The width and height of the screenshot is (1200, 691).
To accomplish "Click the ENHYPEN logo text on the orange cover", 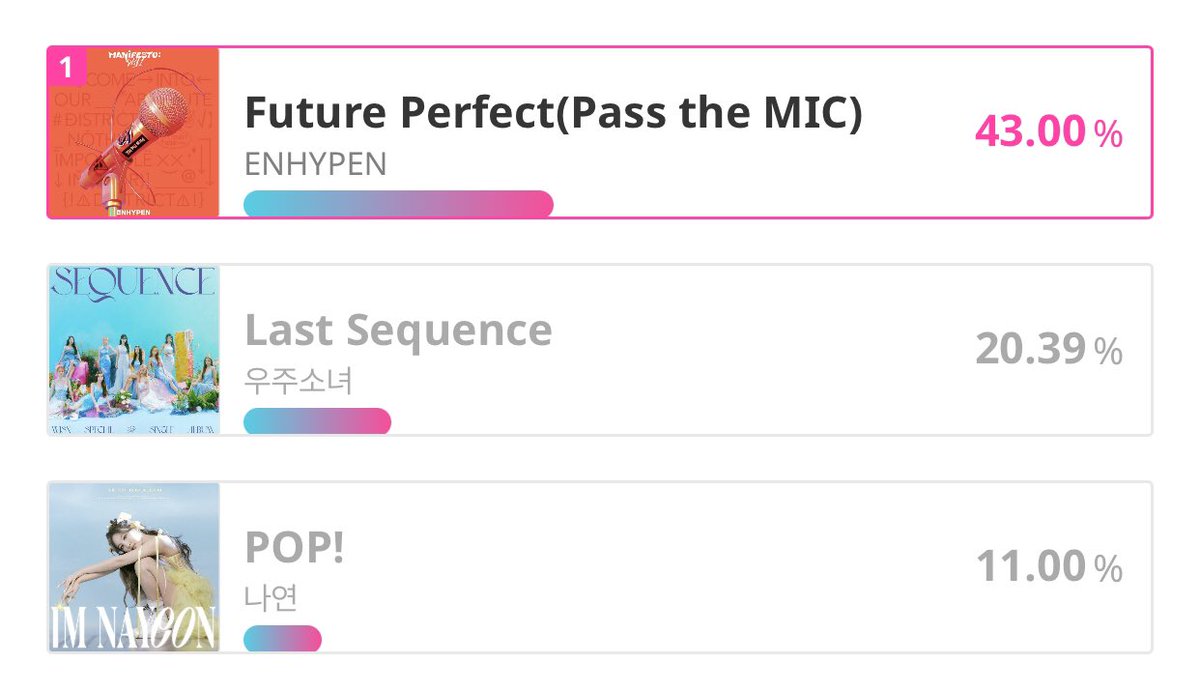I will coord(134,212).
